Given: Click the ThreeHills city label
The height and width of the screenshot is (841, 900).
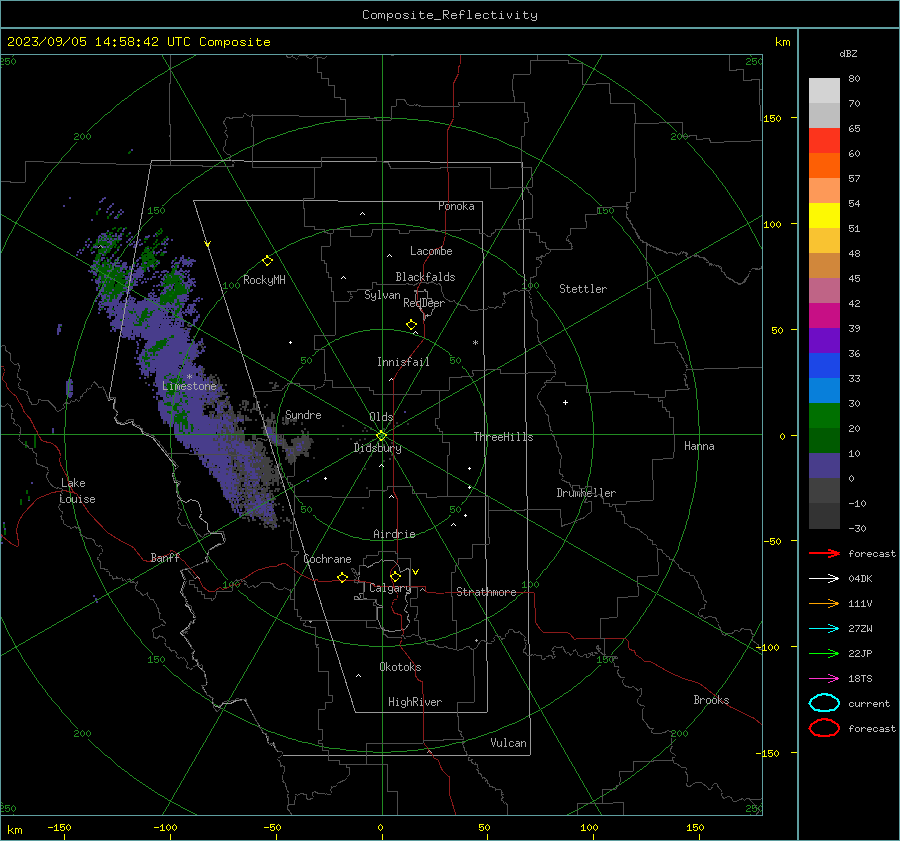Looking at the screenshot, I should tap(503, 437).
